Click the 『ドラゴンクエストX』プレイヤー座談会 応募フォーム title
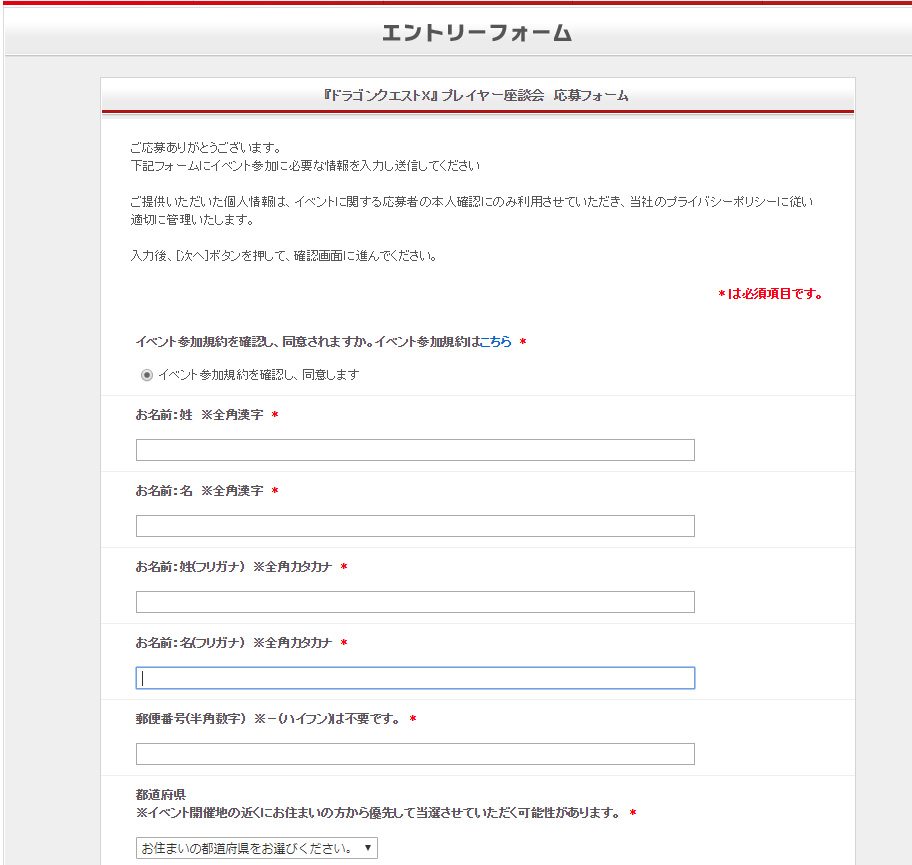The height and width of the screenshot is (865, 912). [476, 95]
